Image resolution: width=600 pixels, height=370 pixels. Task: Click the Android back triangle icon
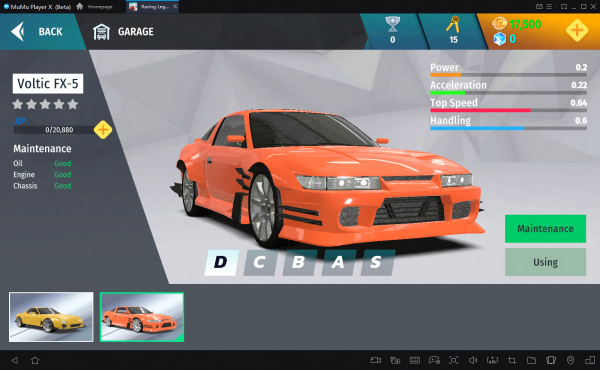click(x=15, y=360)
